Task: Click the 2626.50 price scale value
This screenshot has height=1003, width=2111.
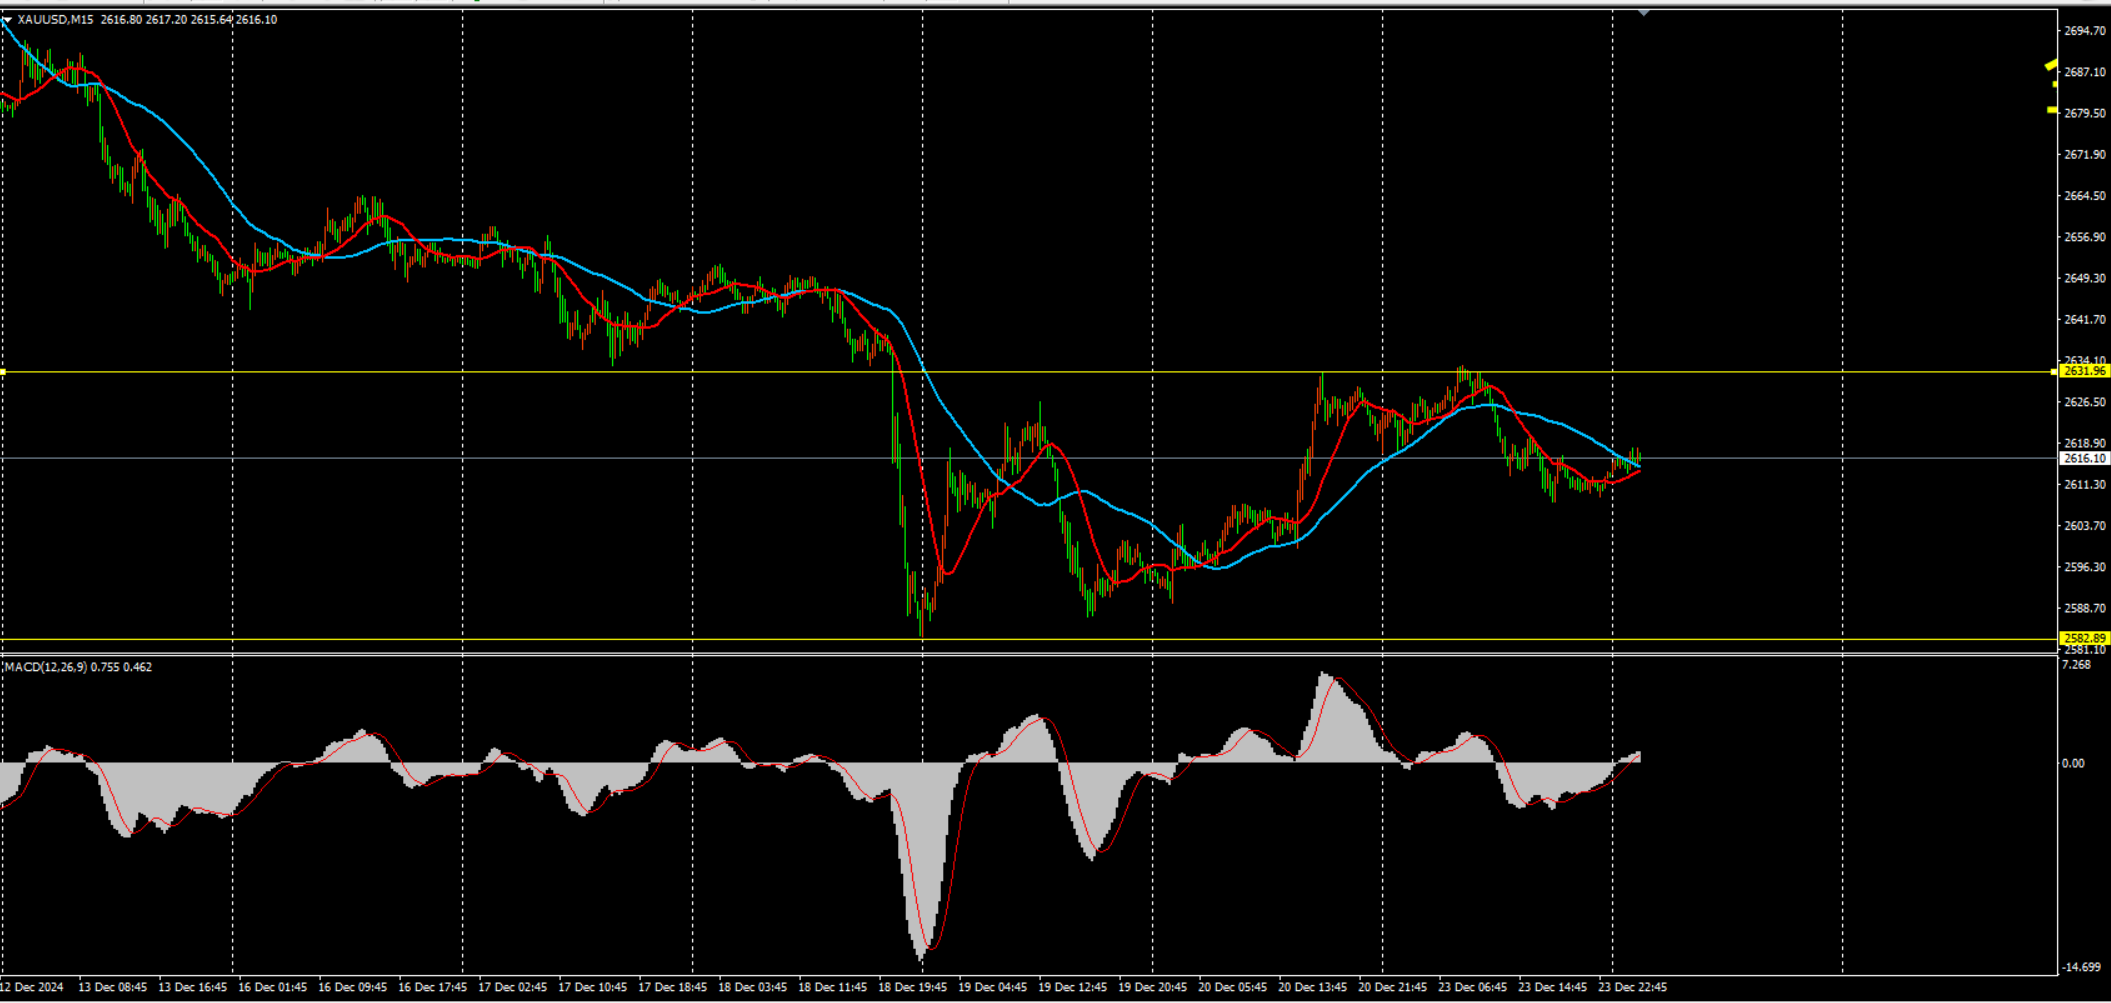Action: click(2085, 402)
